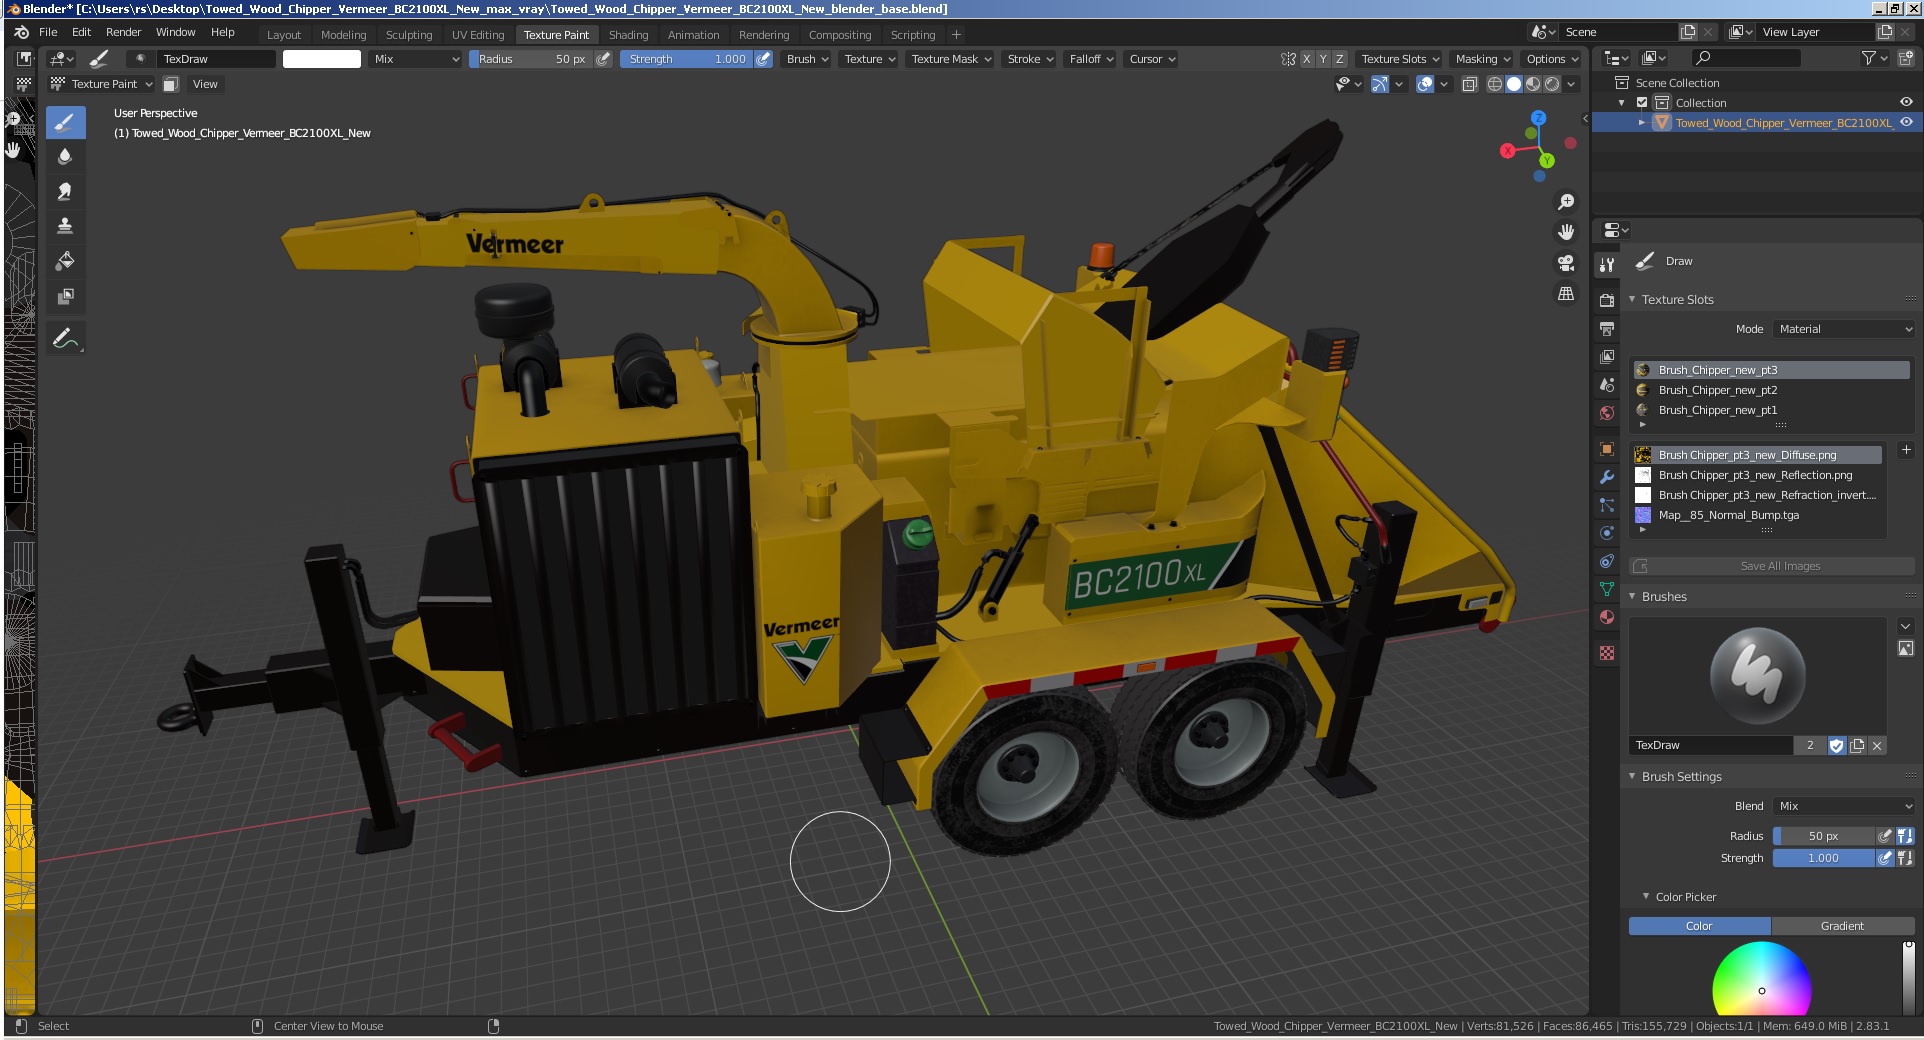The width and height of the screenshot is (1924, 1040).
Task: Open Render properties tab
Action: [x=1607, y=300]
